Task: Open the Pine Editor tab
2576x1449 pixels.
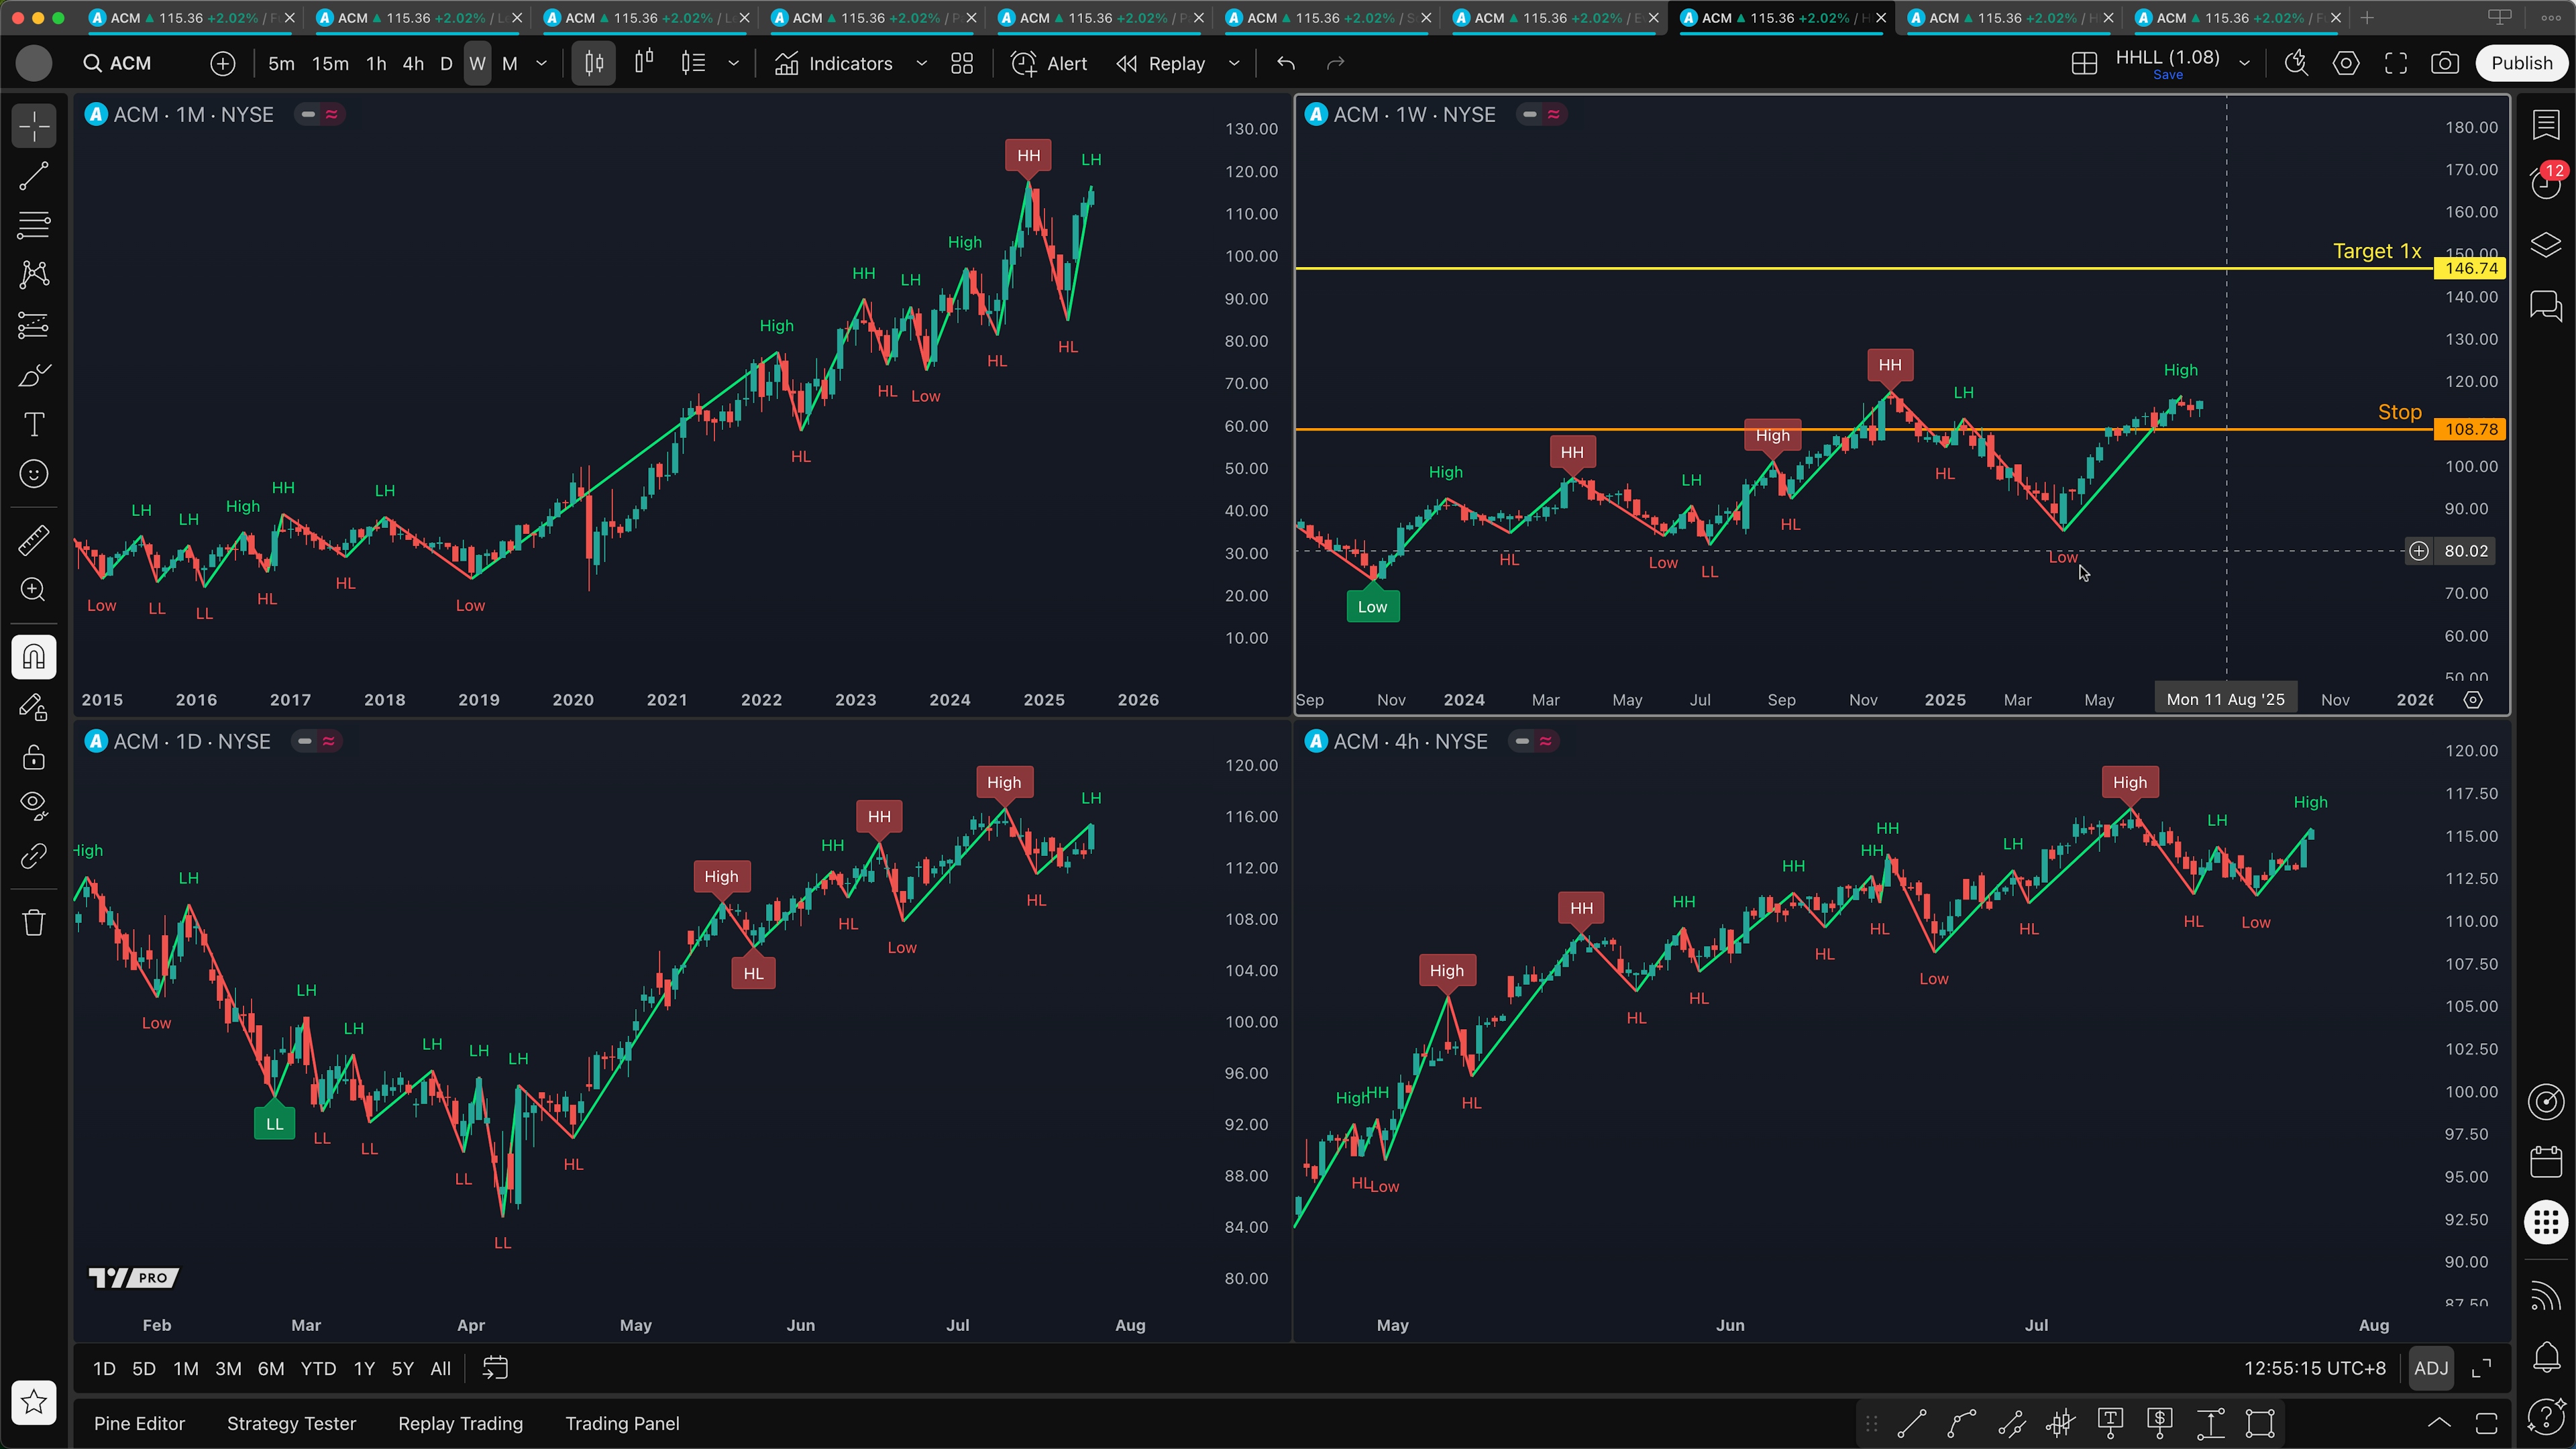Action: (x=139, y=1424)
